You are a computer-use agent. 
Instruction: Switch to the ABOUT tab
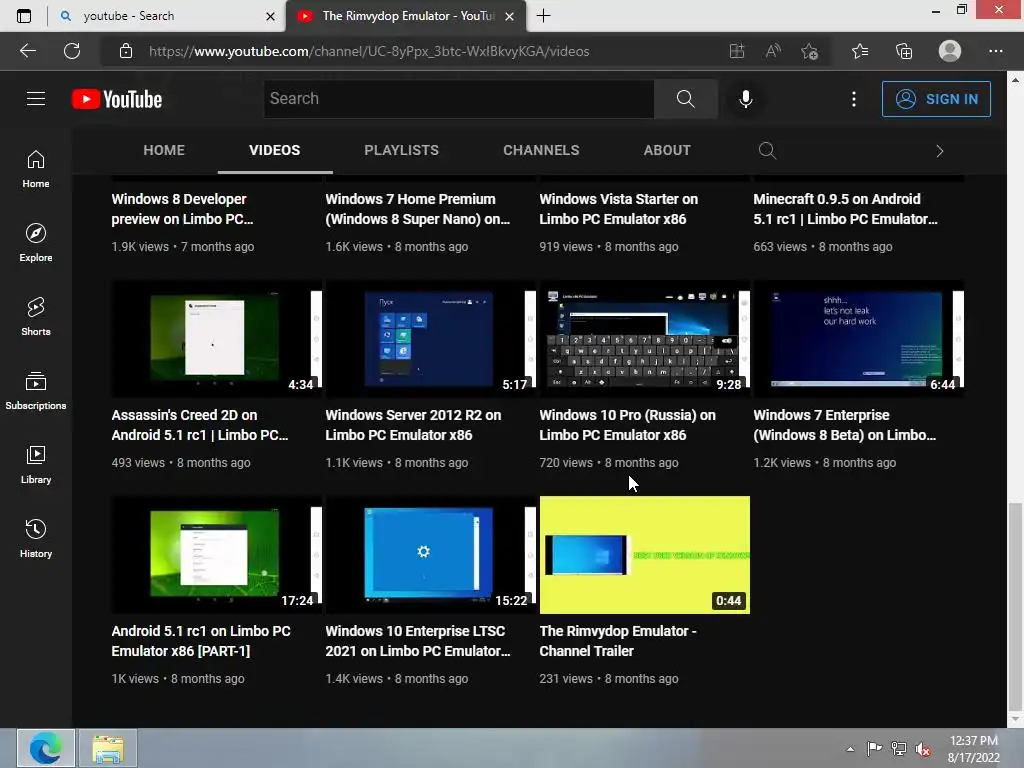tap(667, 150)
